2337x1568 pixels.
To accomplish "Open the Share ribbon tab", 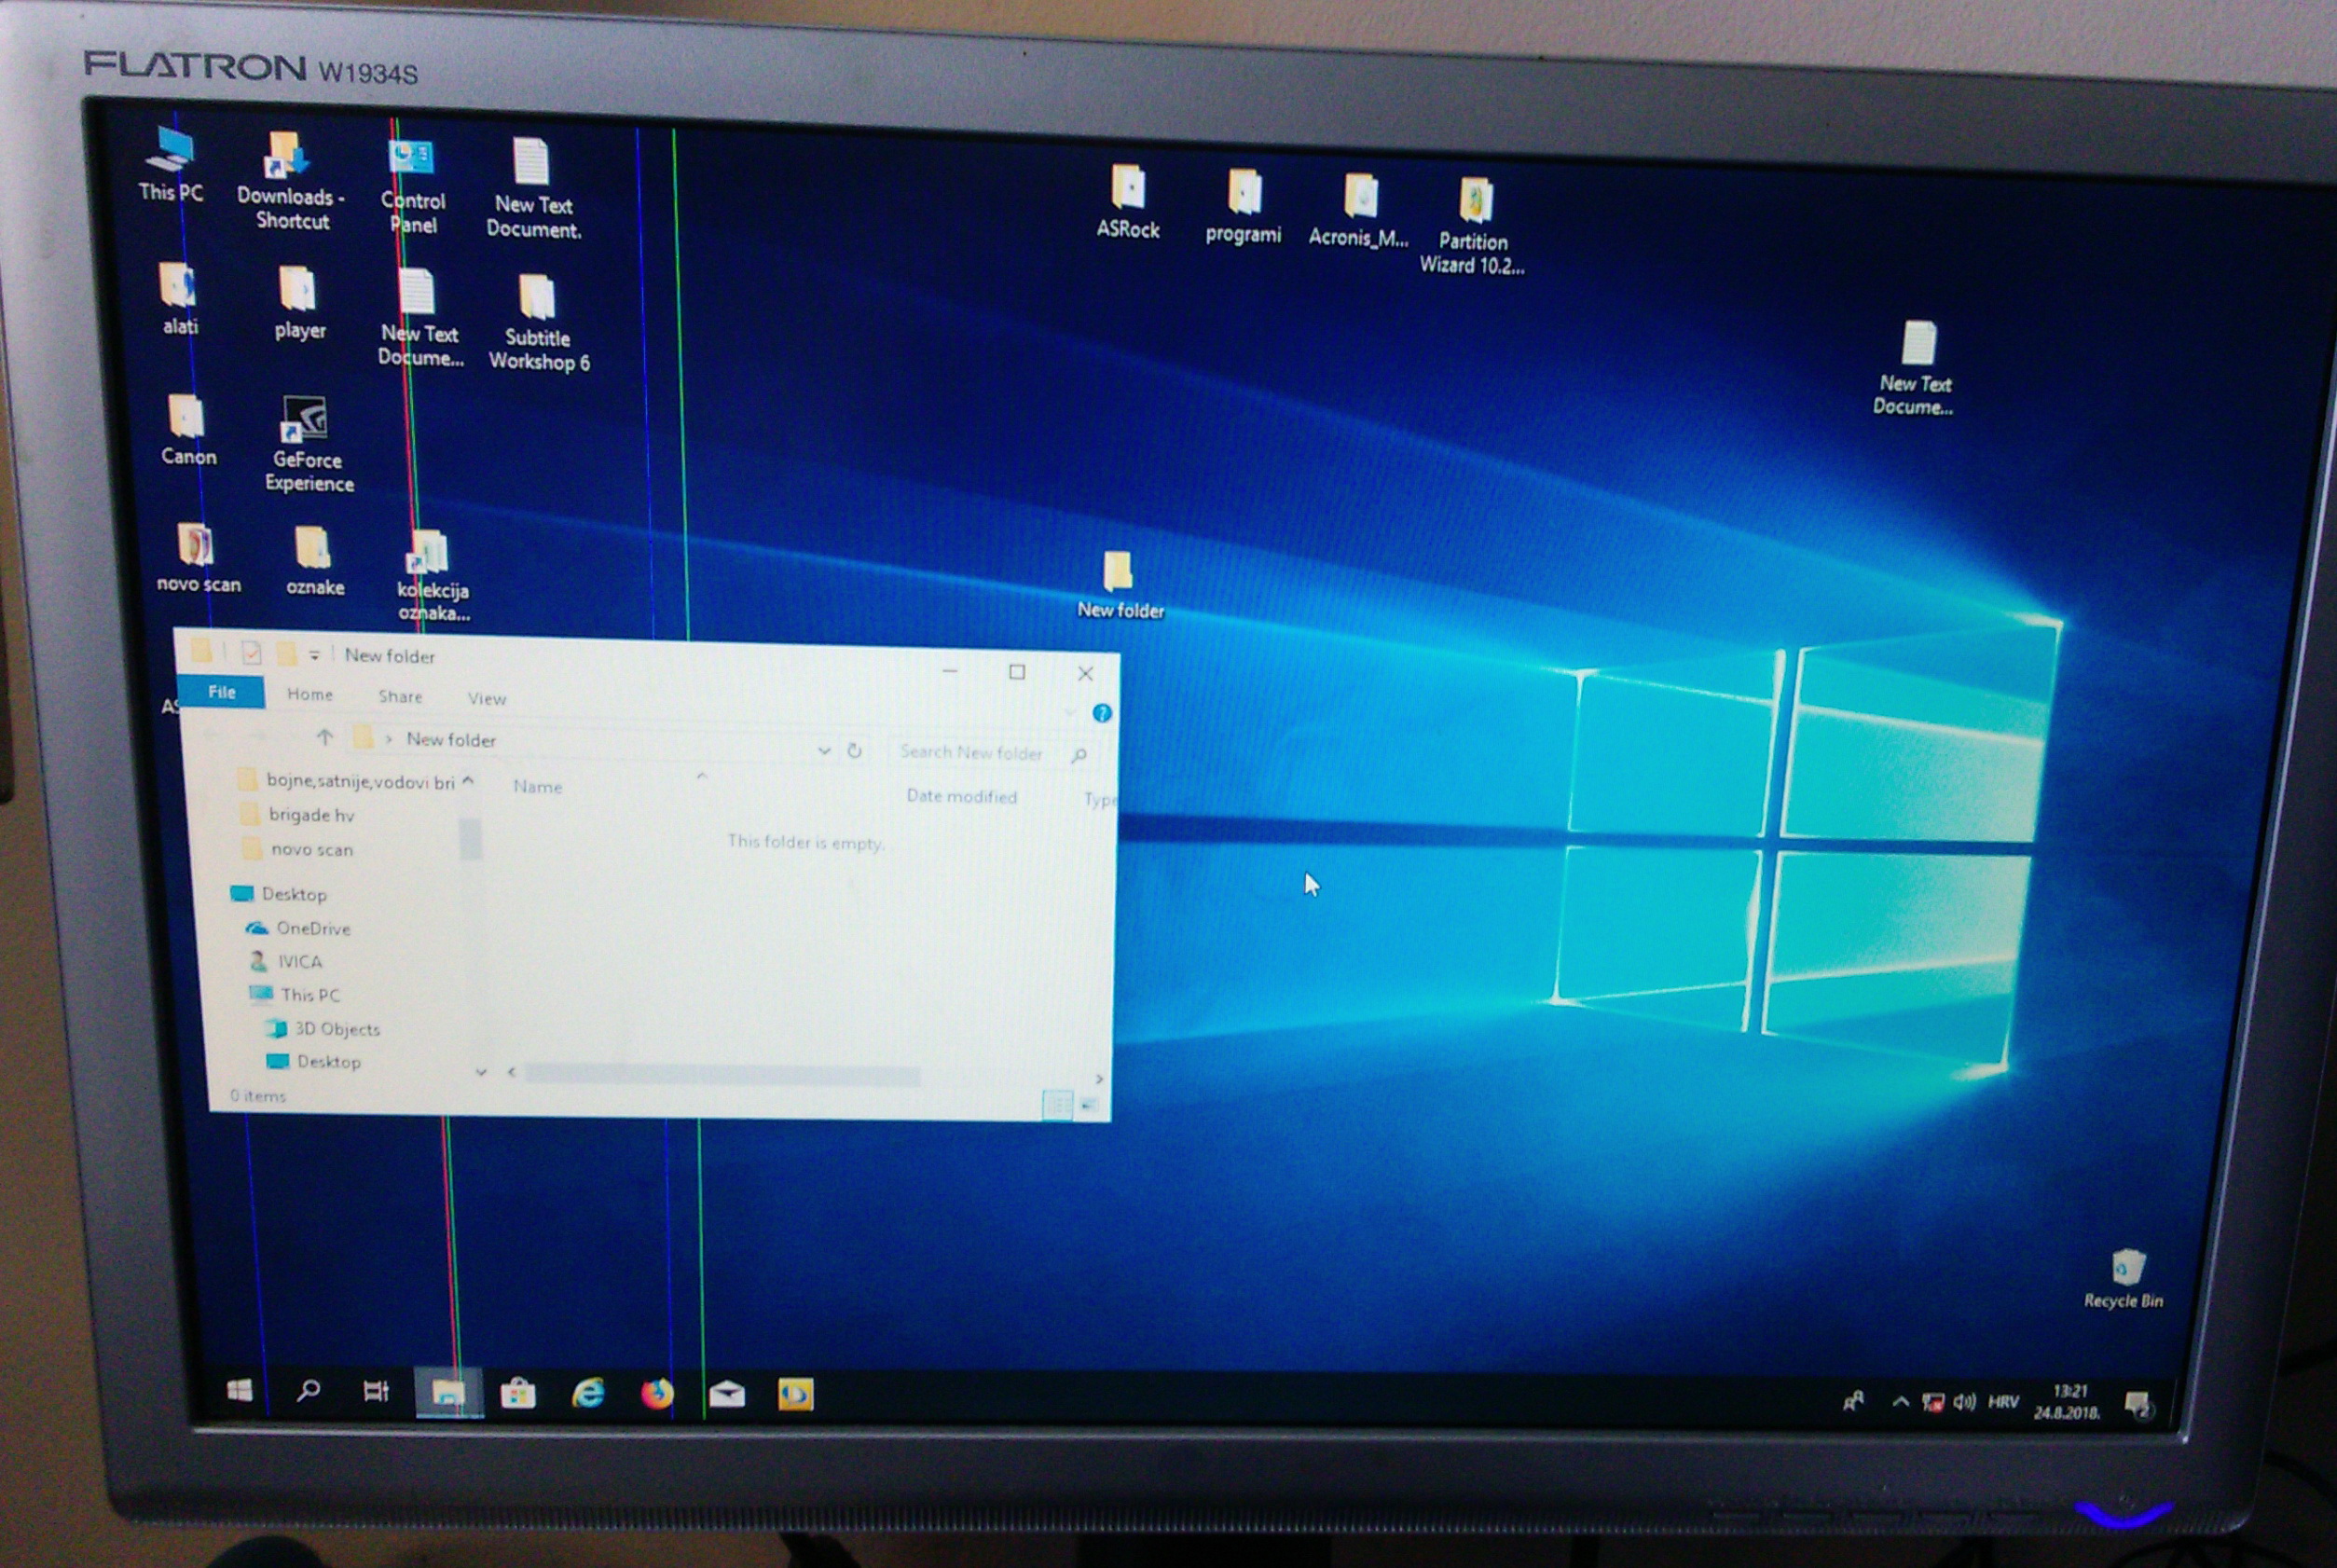I will (x=400, y=696).
